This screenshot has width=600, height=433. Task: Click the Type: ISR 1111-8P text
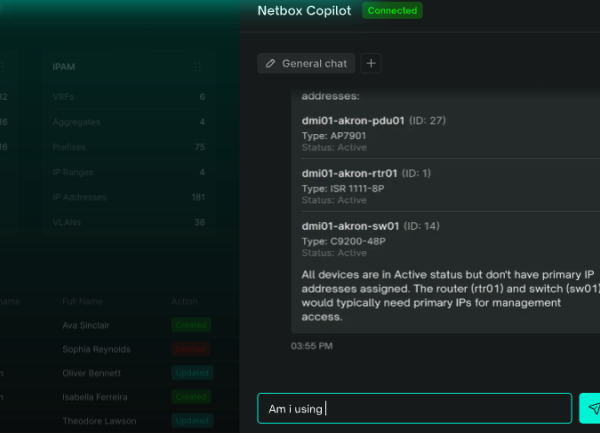343,189
